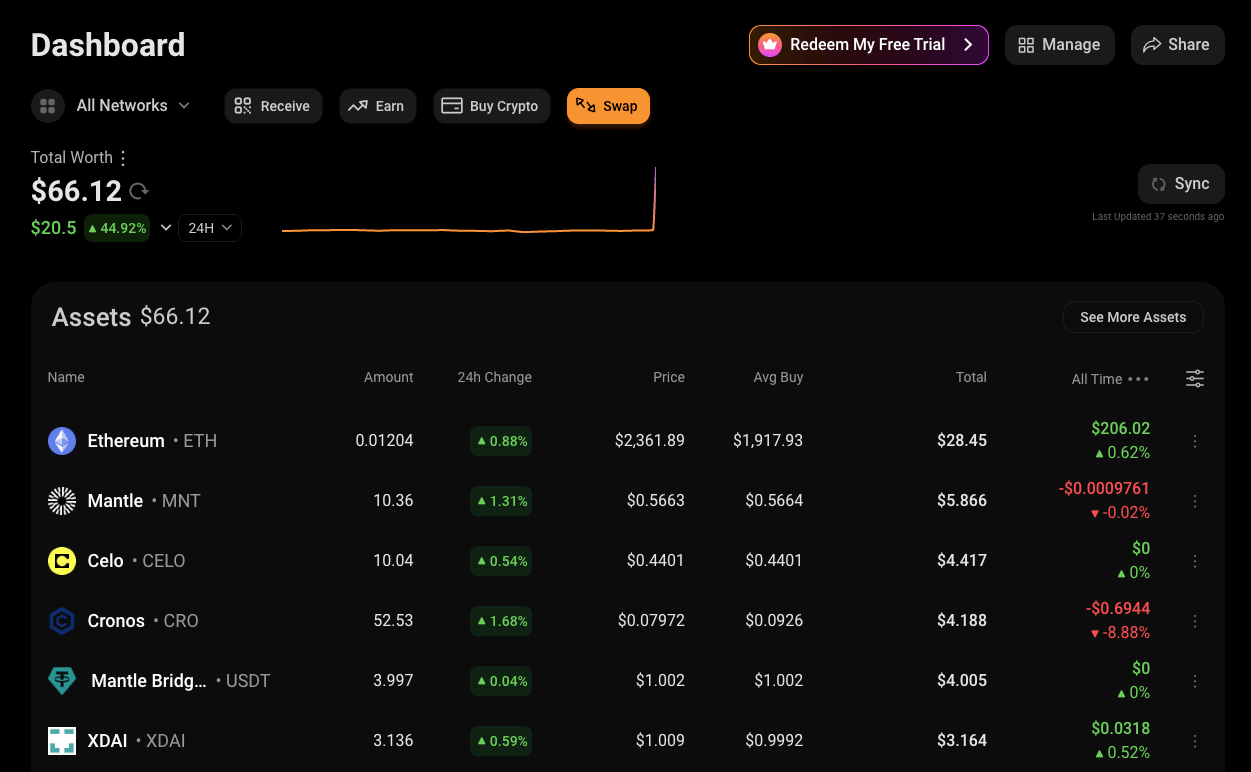The height and width of the screenshot is (772, 1251).
Task: Refresh the Total Worth value
Action: [137, 191]
